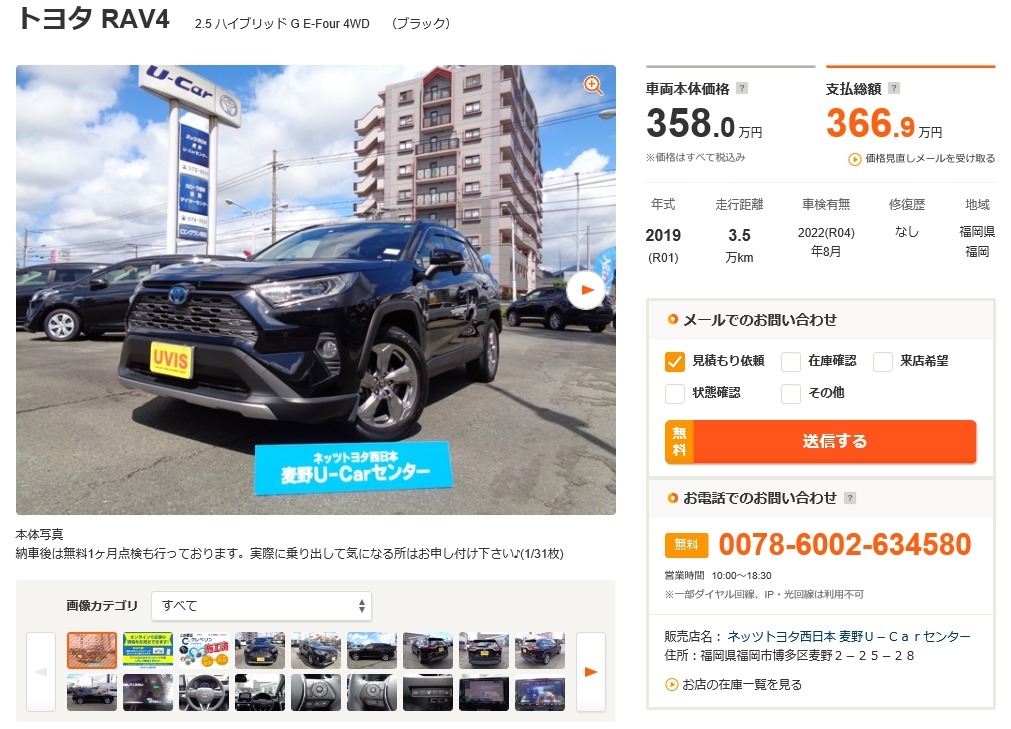Click help icon beside 車両本体価格
The width and height of the screenshot is (1011, 729).
[742, 88]
